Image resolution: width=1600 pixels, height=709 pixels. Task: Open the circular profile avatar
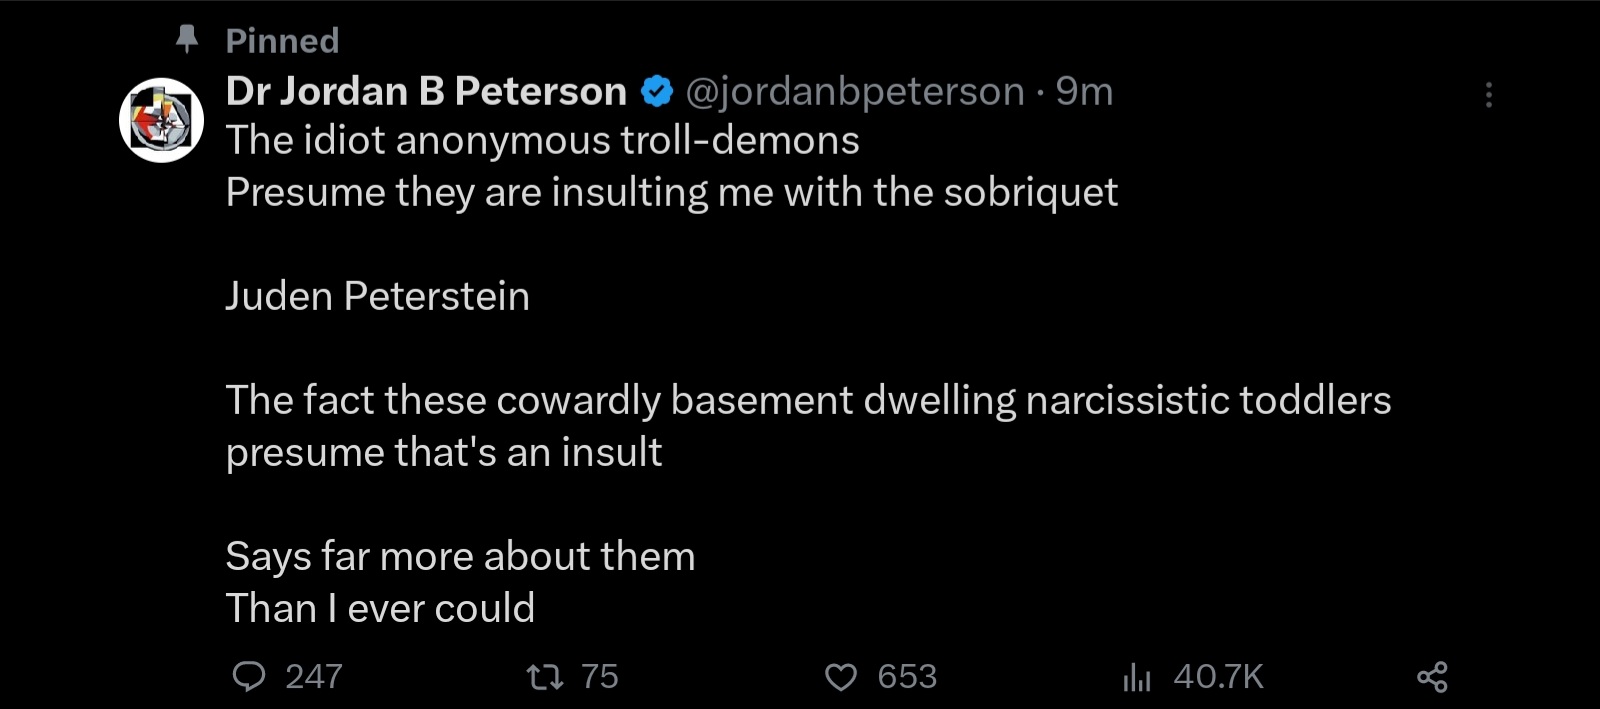point(162,120)
